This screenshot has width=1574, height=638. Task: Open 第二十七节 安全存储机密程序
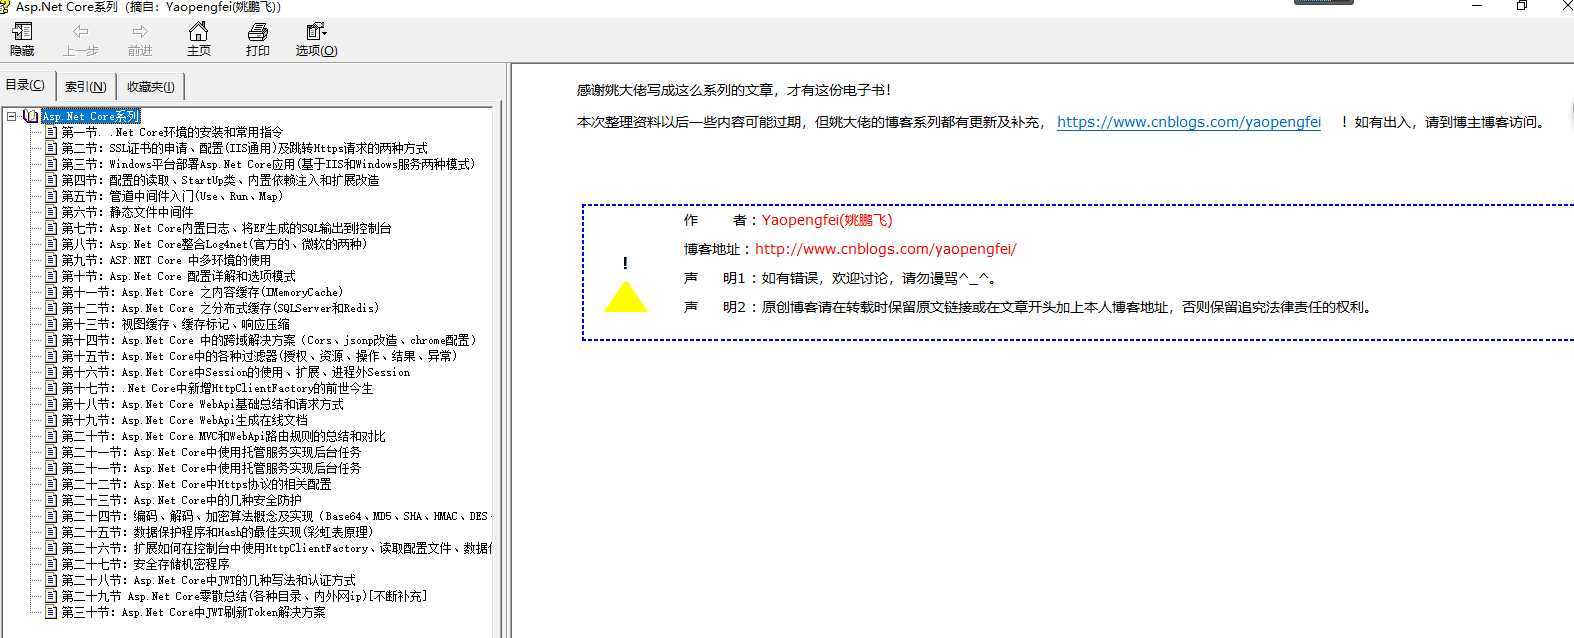coord(145,564)
